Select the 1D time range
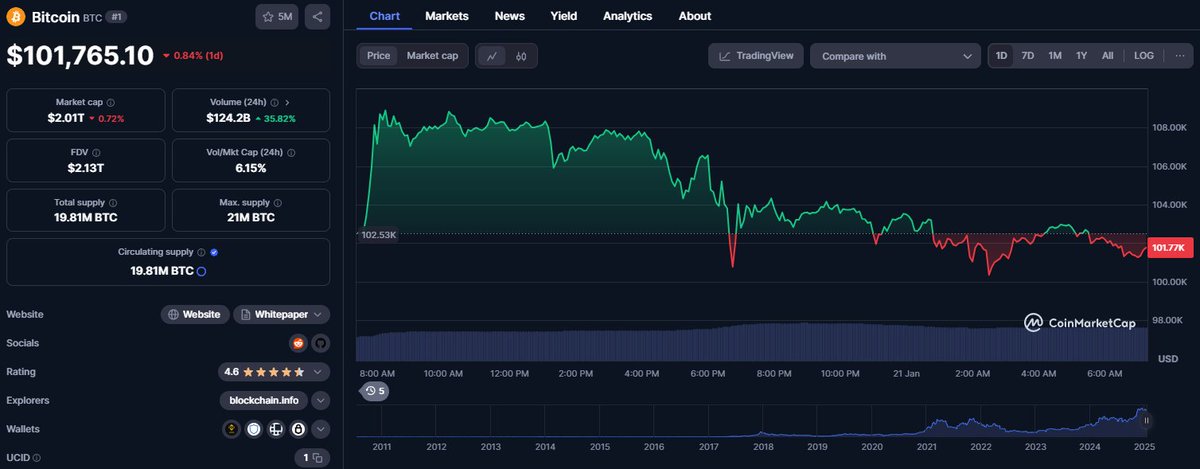The image size is (1200, 469). pyautogui.click(x=1001, y=56)
